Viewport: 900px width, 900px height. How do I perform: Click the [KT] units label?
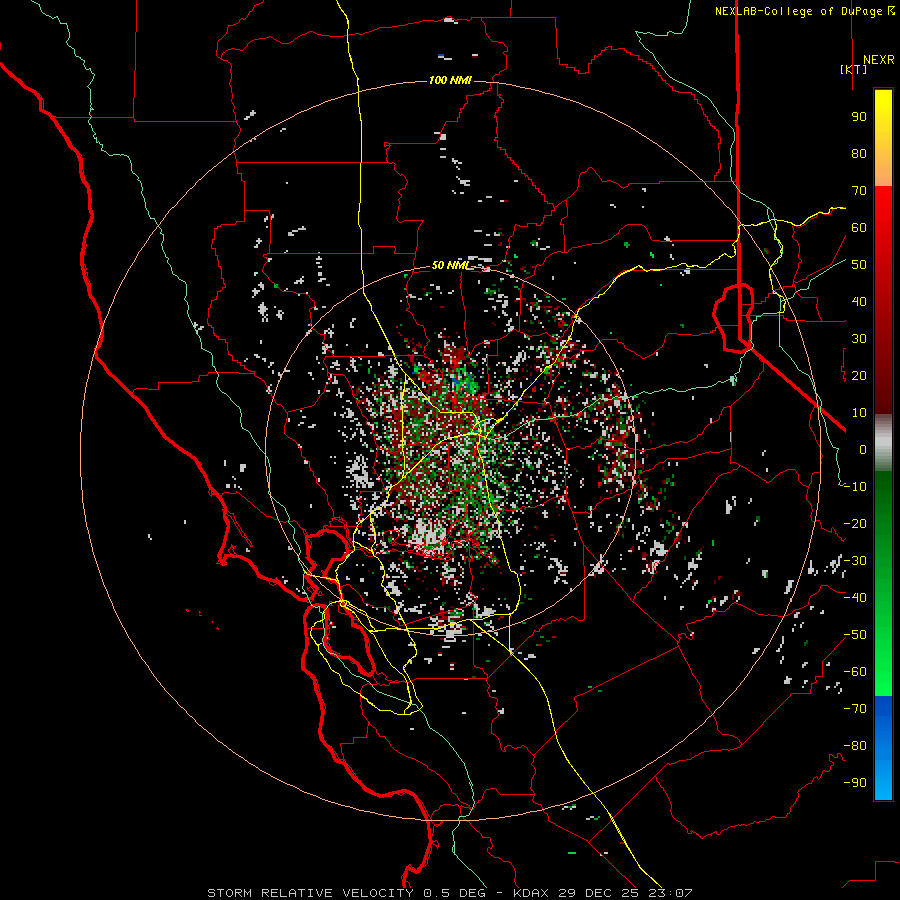tap(854, 69)
